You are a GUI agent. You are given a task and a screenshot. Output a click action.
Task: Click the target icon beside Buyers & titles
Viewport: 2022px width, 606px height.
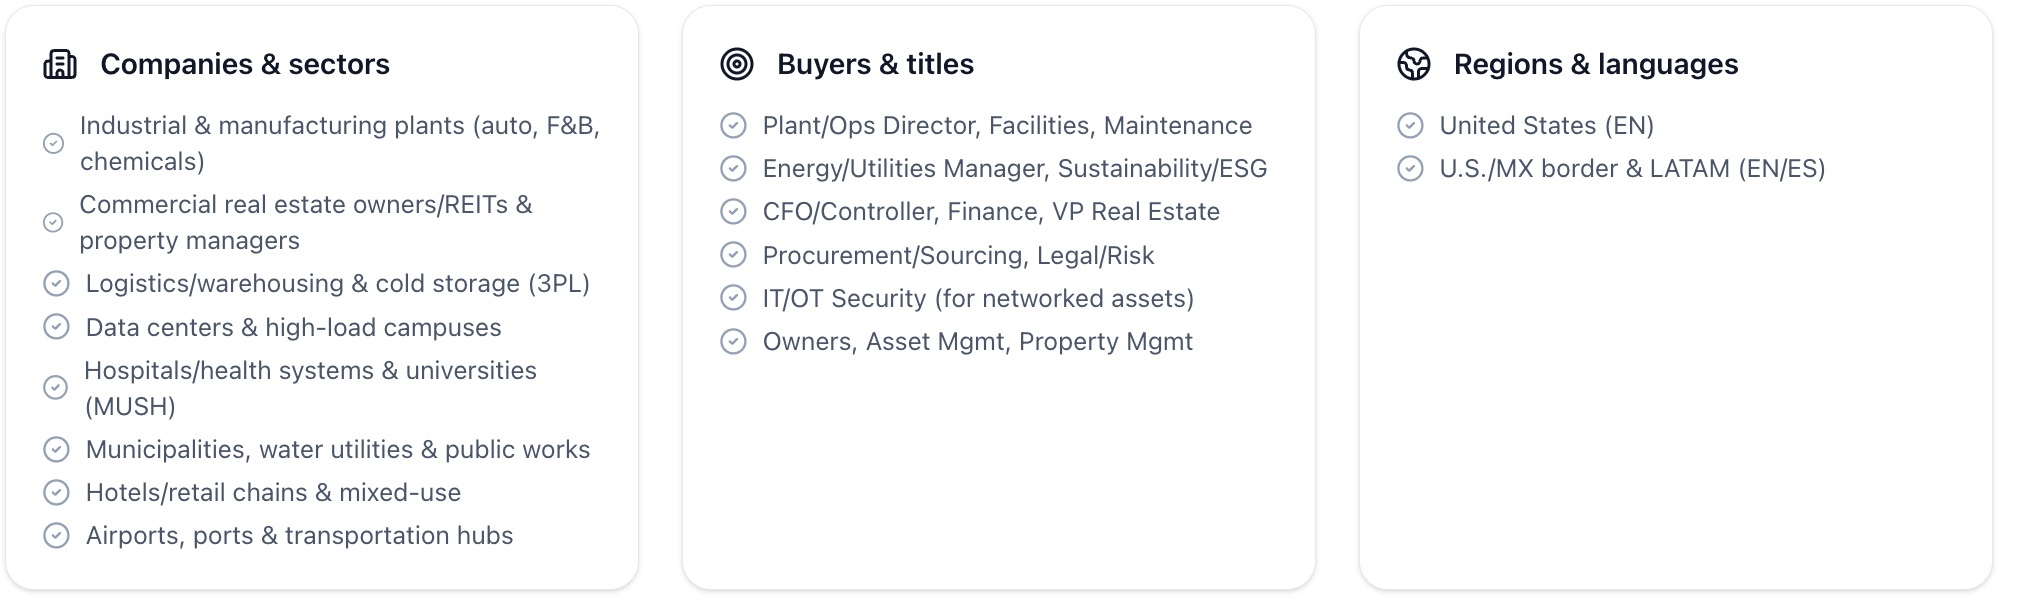(x=737, y=65)
